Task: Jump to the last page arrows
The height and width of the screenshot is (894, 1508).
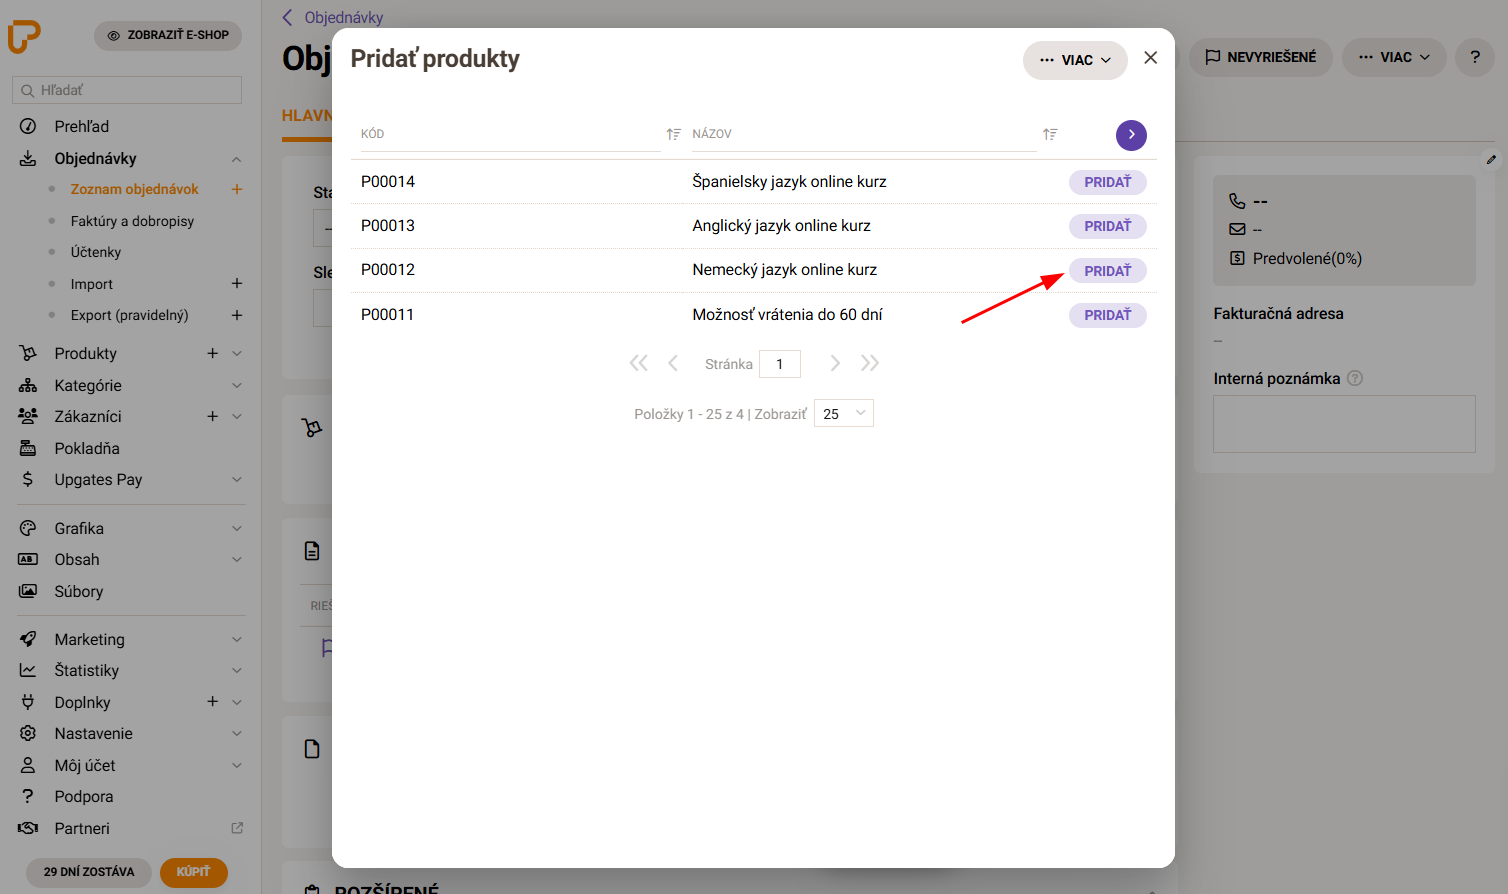Action: [870, 363]
